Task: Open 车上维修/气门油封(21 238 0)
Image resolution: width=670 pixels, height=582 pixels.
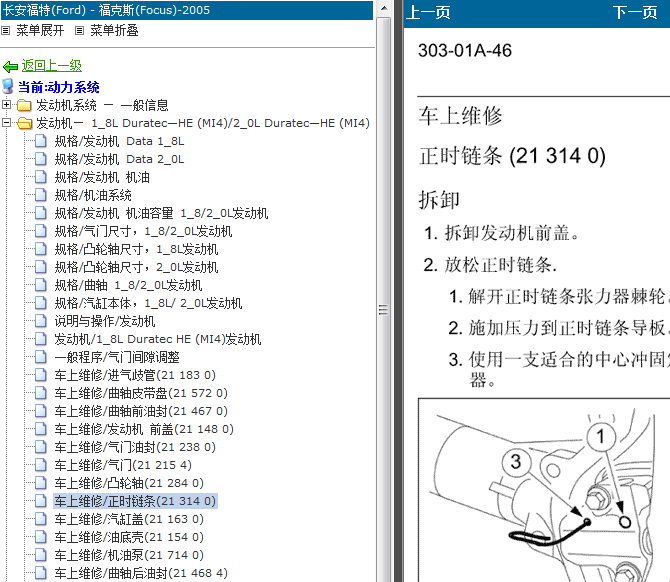Action: 135,447
